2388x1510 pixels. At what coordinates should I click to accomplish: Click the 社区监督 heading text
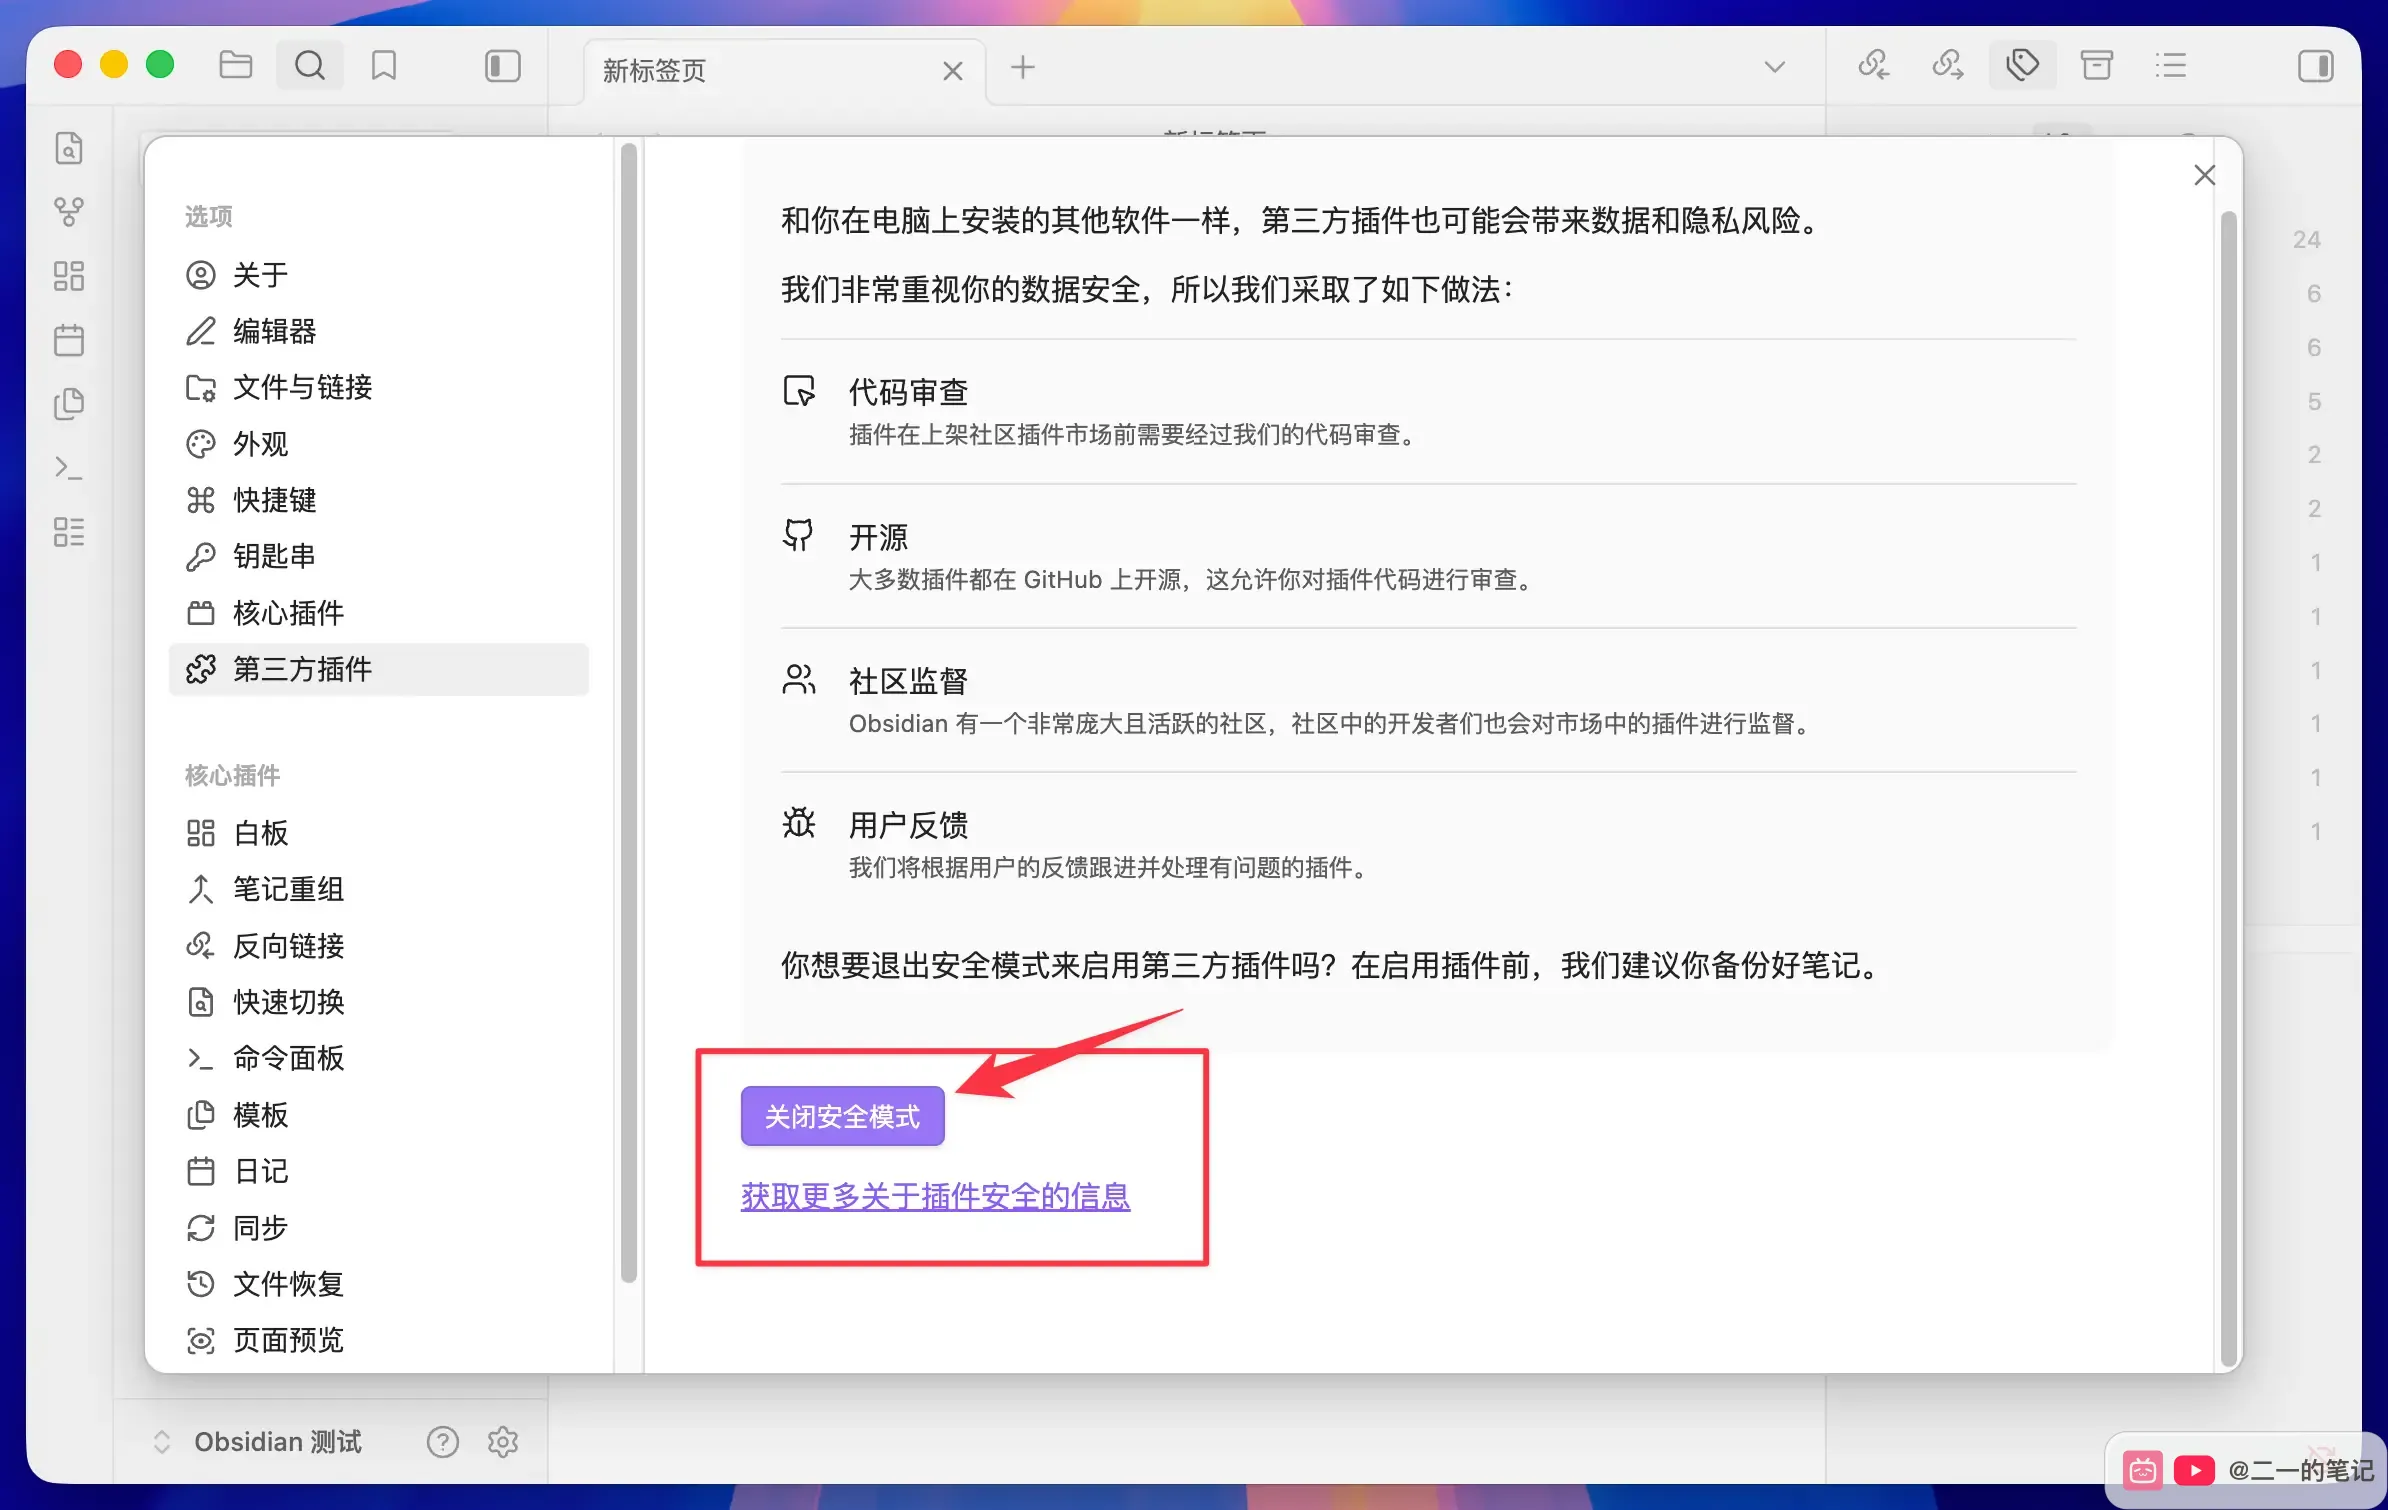pos(908,681)
